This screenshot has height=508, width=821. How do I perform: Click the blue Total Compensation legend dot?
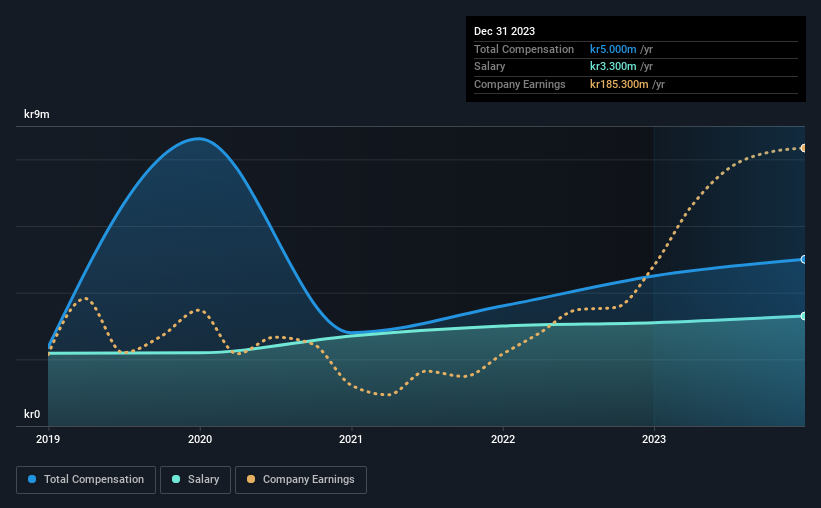coord(32,479)
